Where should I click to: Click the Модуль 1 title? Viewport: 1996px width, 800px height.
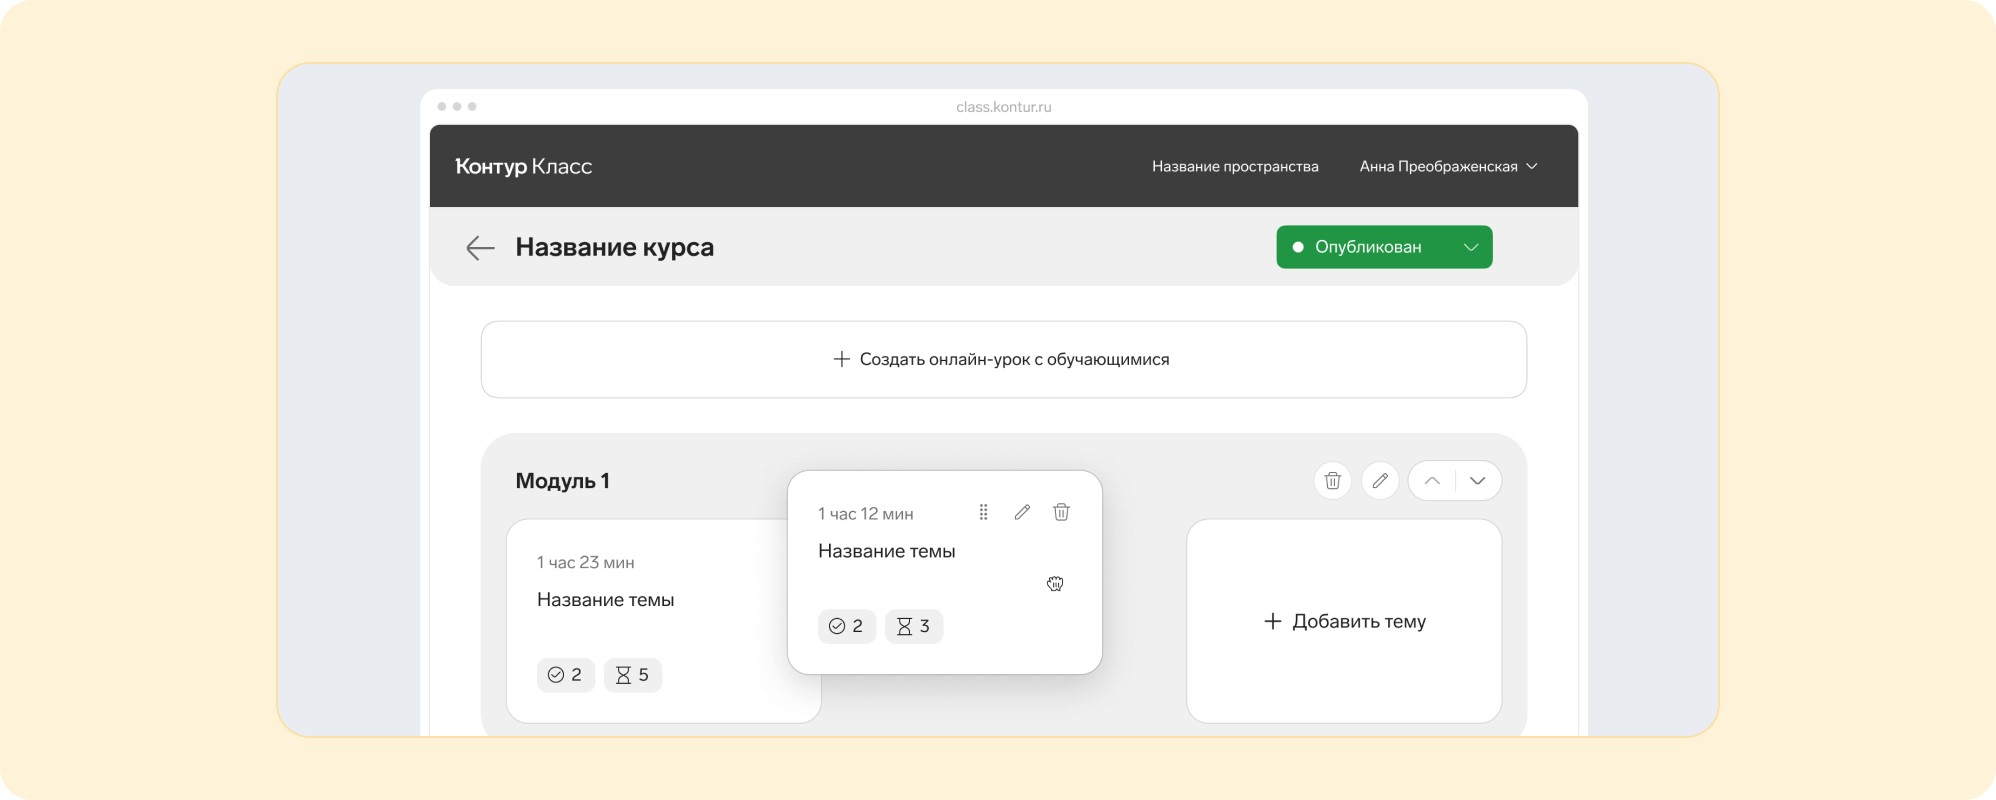pyautogui.click(x=563, y=481)
